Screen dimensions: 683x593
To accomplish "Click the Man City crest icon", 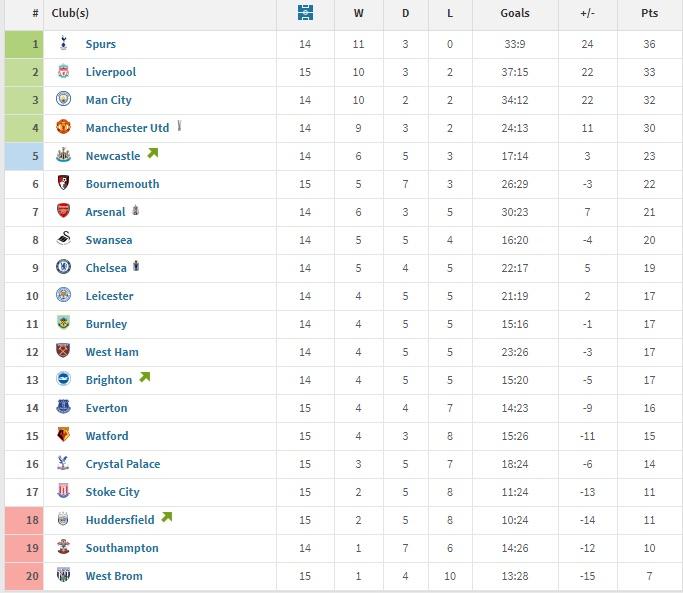I will tap(64, 99).
